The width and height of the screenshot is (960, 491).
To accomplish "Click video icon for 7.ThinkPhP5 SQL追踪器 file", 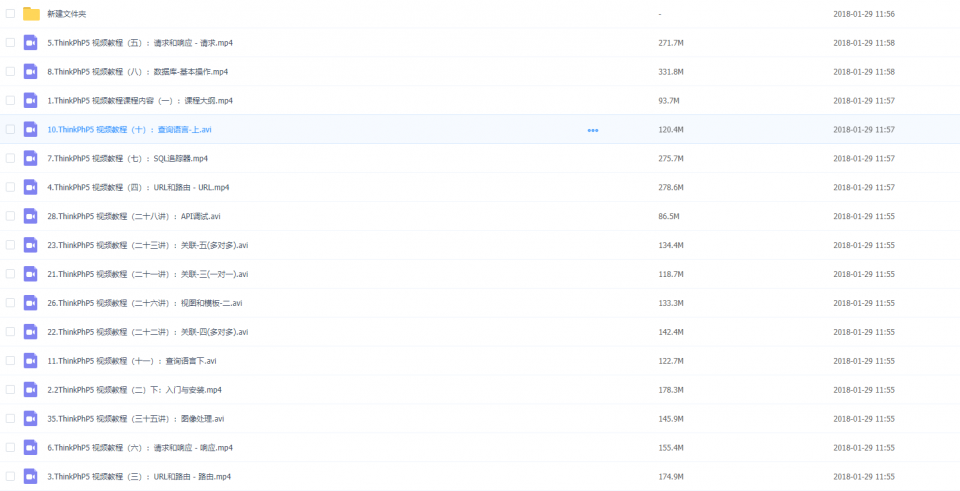I will 31,158.
